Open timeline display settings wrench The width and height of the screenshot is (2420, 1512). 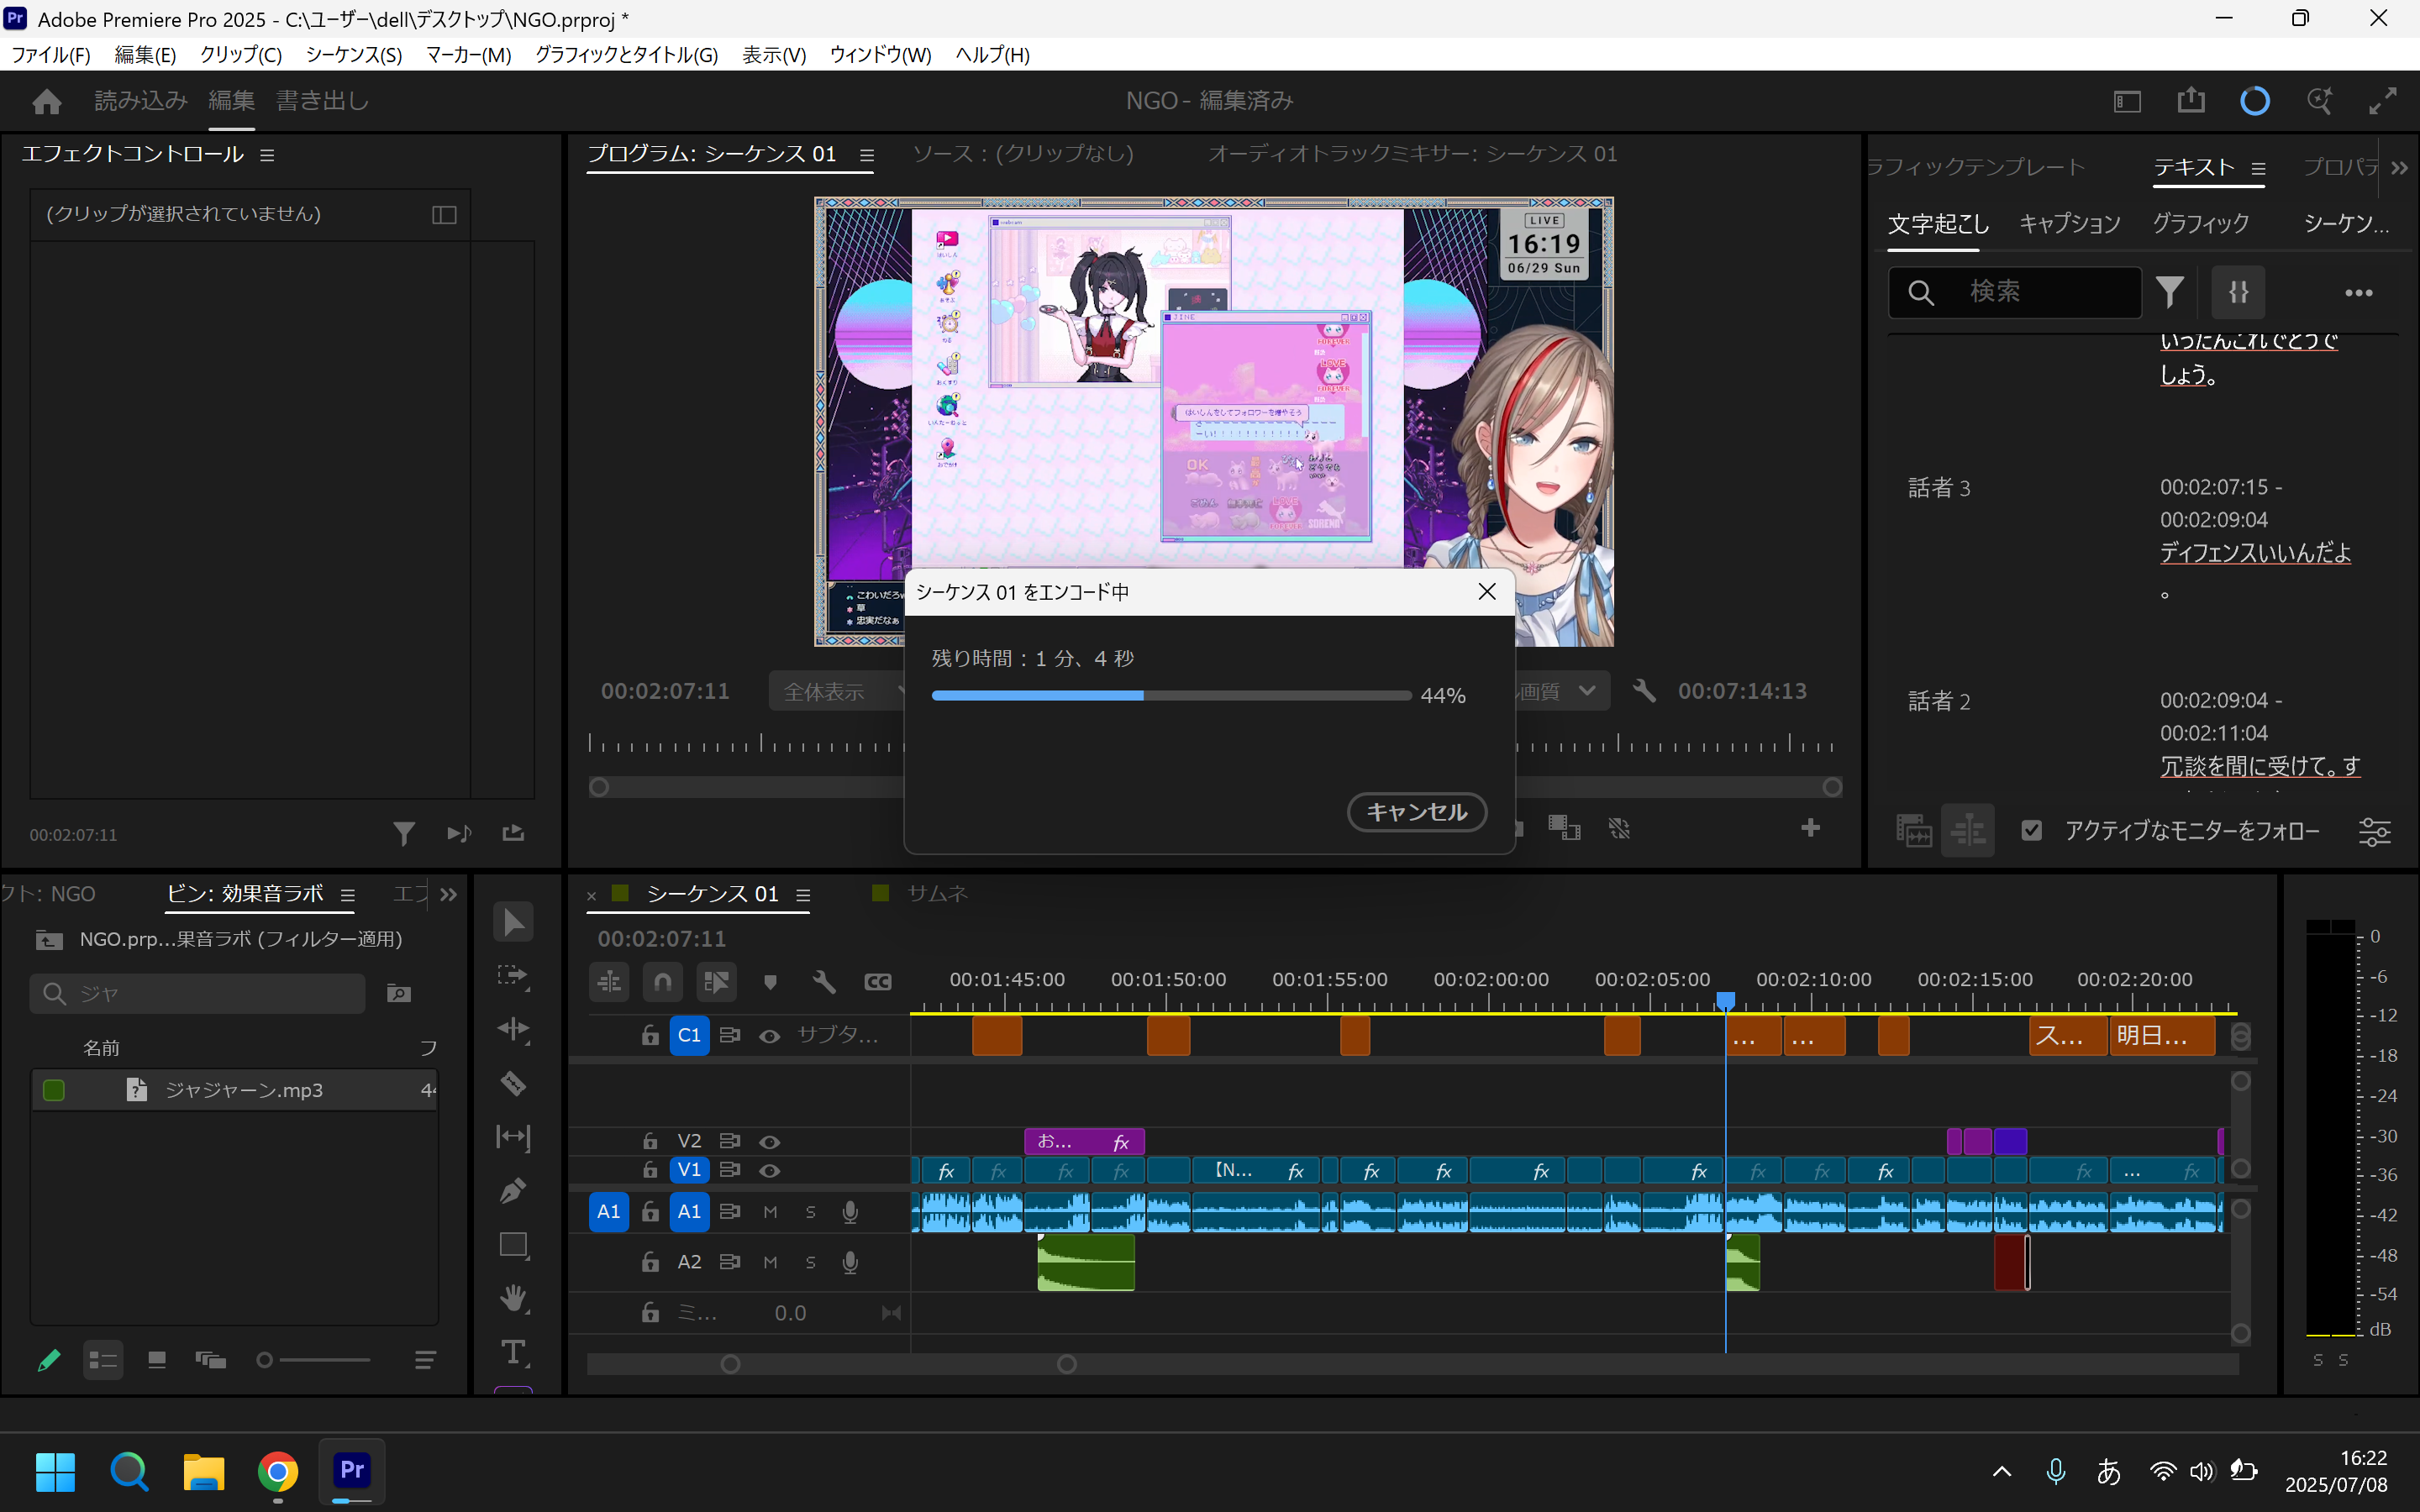[824, 982]
